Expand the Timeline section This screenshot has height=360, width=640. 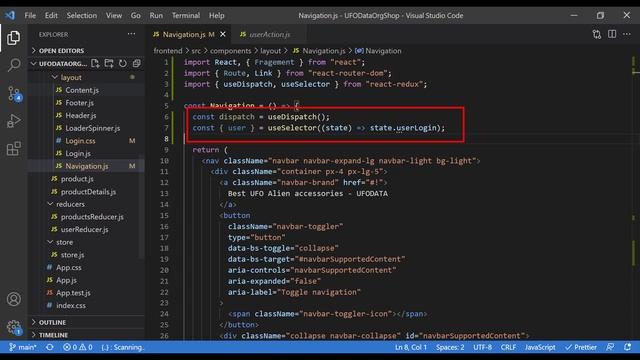[86, 335]
